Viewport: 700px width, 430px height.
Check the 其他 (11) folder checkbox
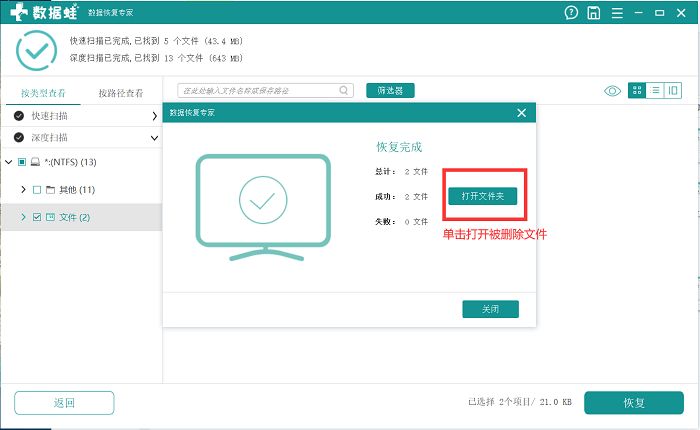click(x=37, y=189)
